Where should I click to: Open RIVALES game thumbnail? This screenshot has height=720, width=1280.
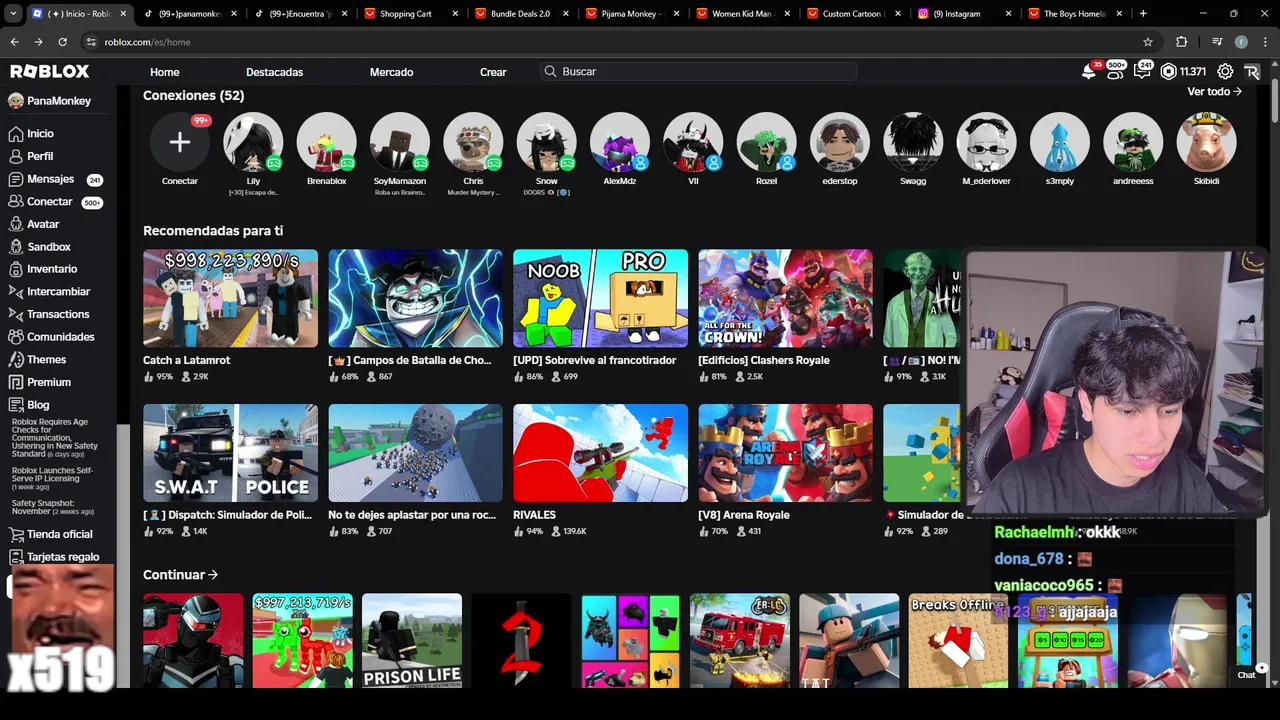point(600,453)
